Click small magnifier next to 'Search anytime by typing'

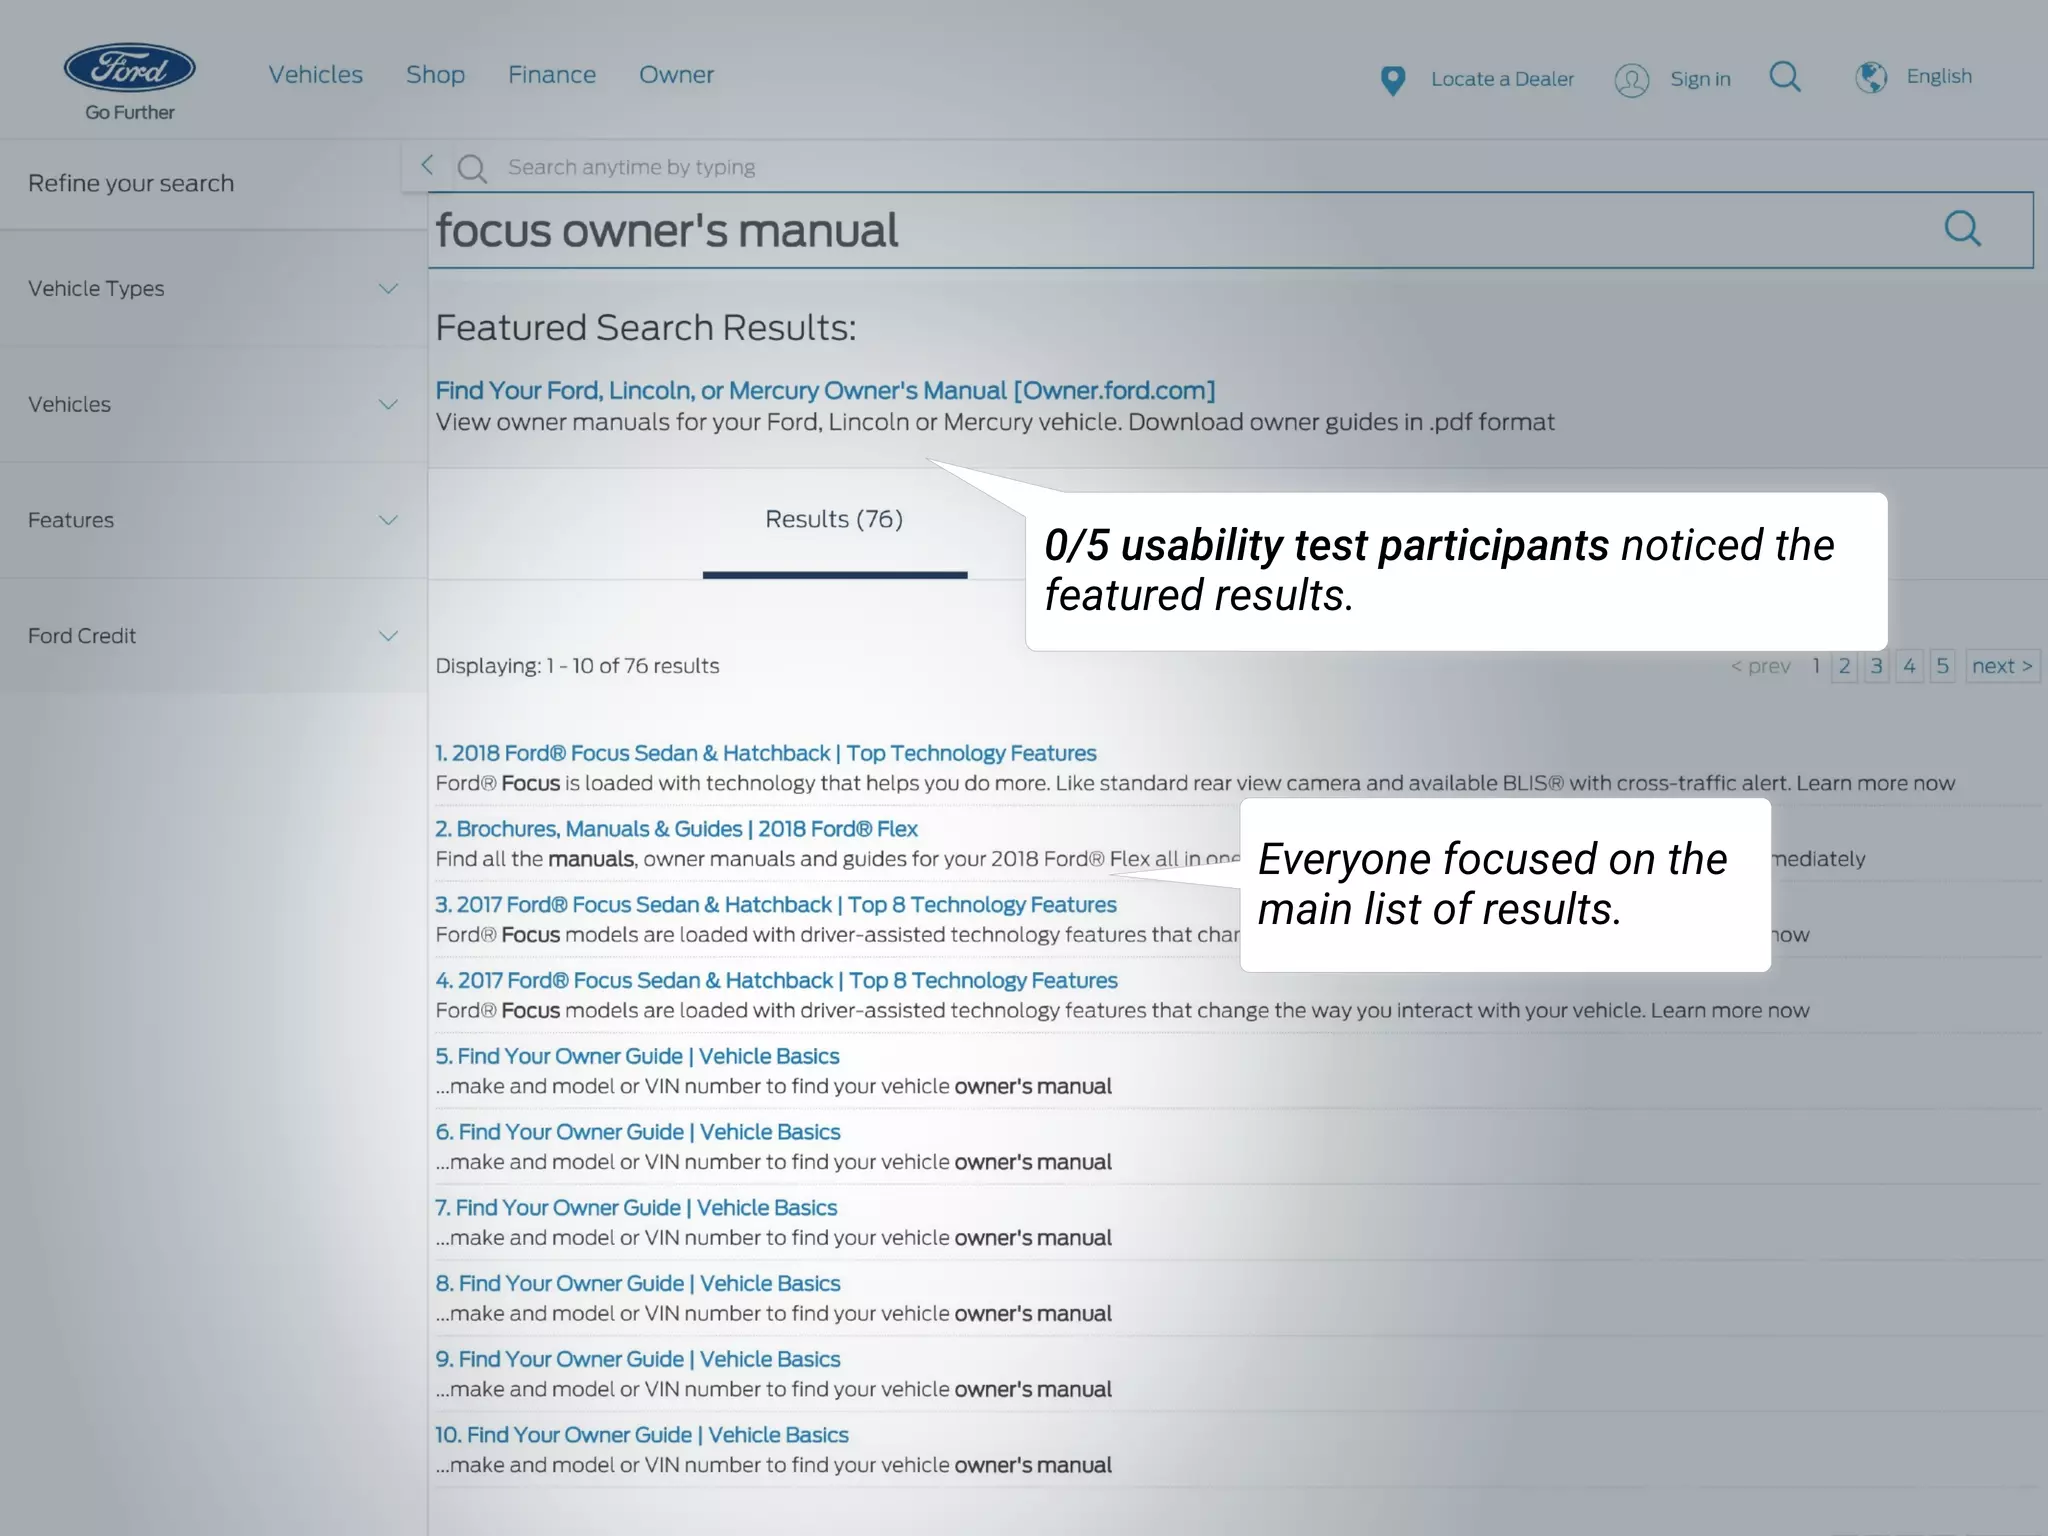coord(472,168)
